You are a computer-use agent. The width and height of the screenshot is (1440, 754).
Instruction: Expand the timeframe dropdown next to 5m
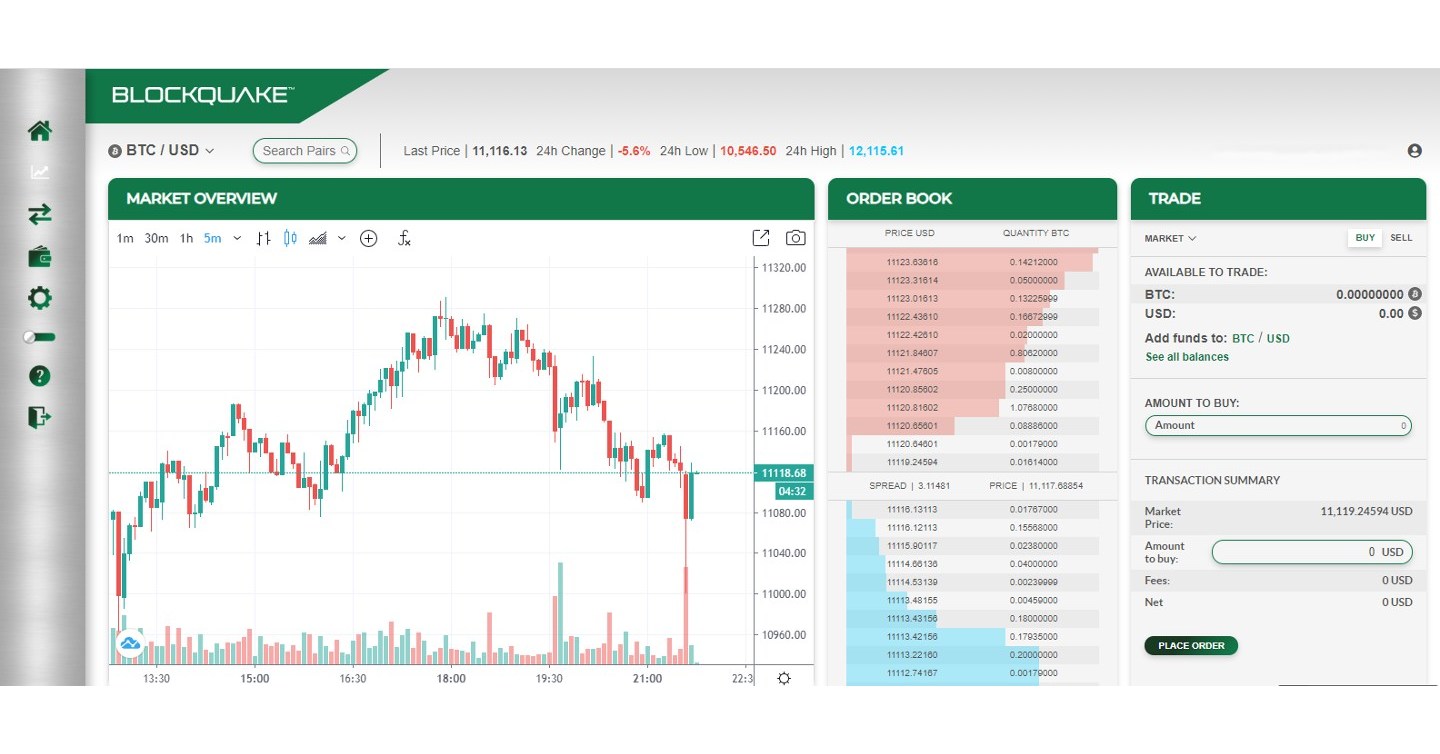[236, 238]
